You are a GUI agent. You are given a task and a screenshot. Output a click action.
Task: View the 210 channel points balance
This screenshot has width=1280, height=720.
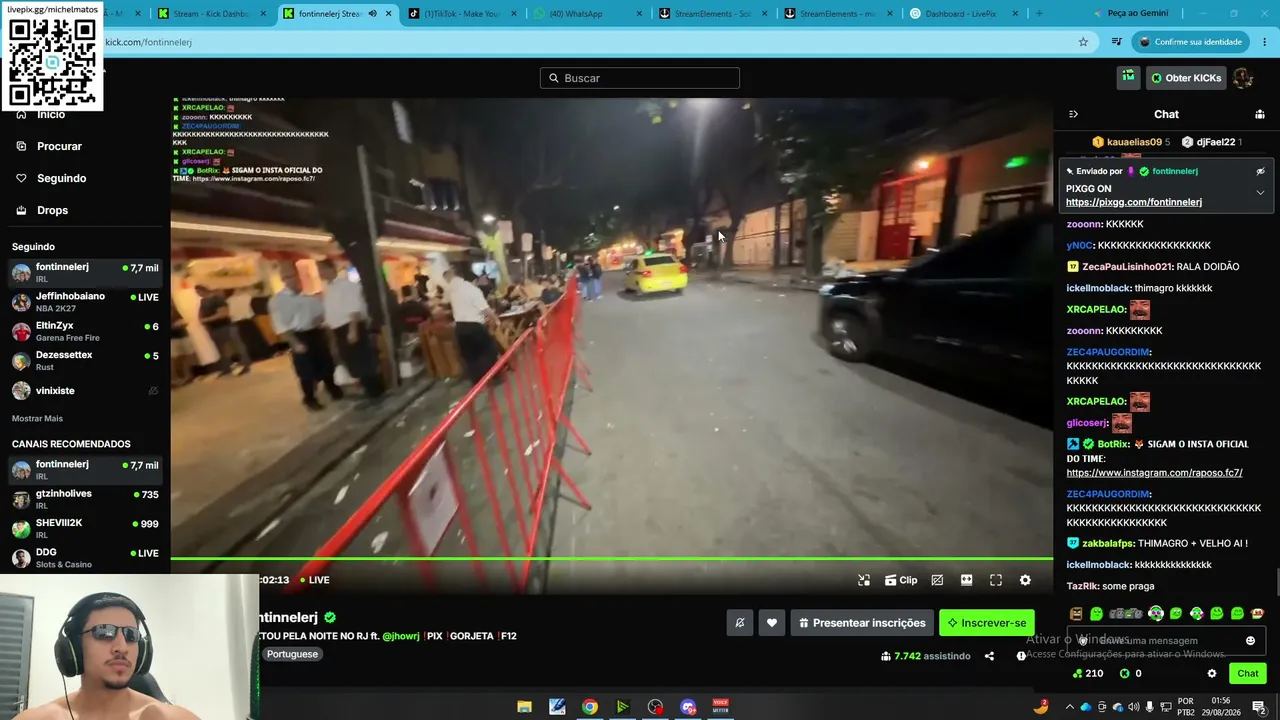pyautogui.click(x=1087, y=674)
